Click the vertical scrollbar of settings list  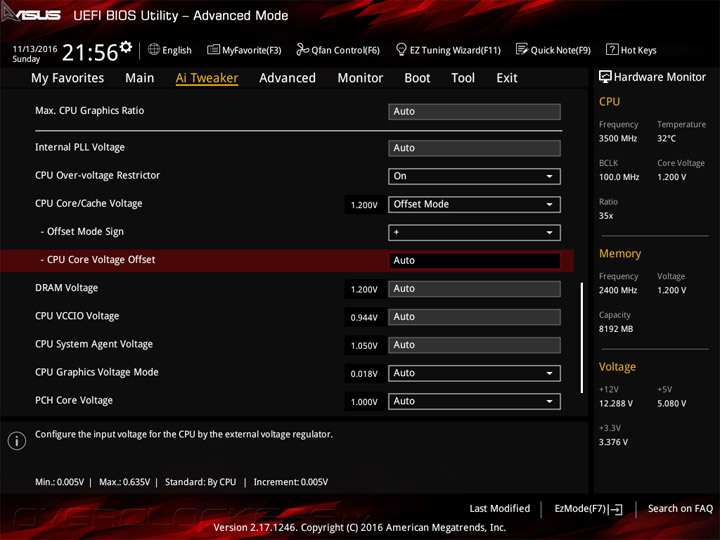[582, 338]
